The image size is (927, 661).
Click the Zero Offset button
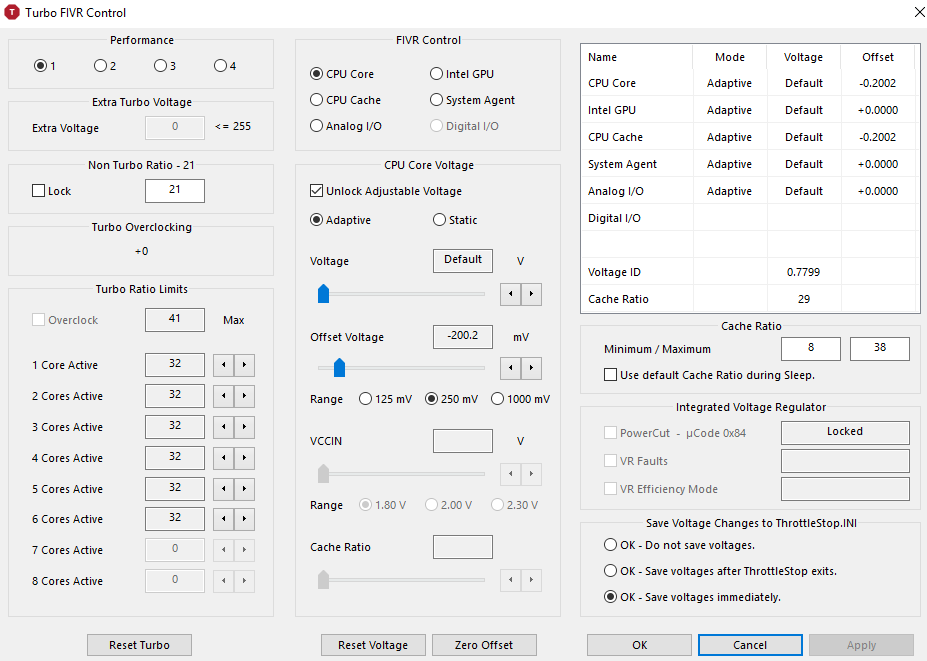tap(484, 645)
